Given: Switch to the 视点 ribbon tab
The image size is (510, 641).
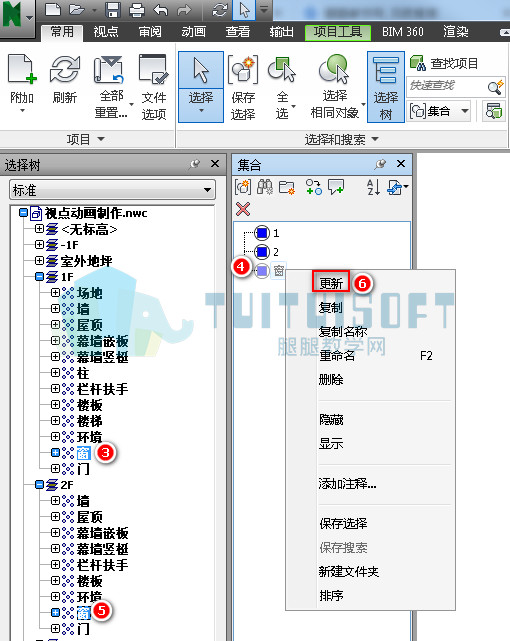Looking at the screenshot, I should pyautogui.click(x=106, y=32).
